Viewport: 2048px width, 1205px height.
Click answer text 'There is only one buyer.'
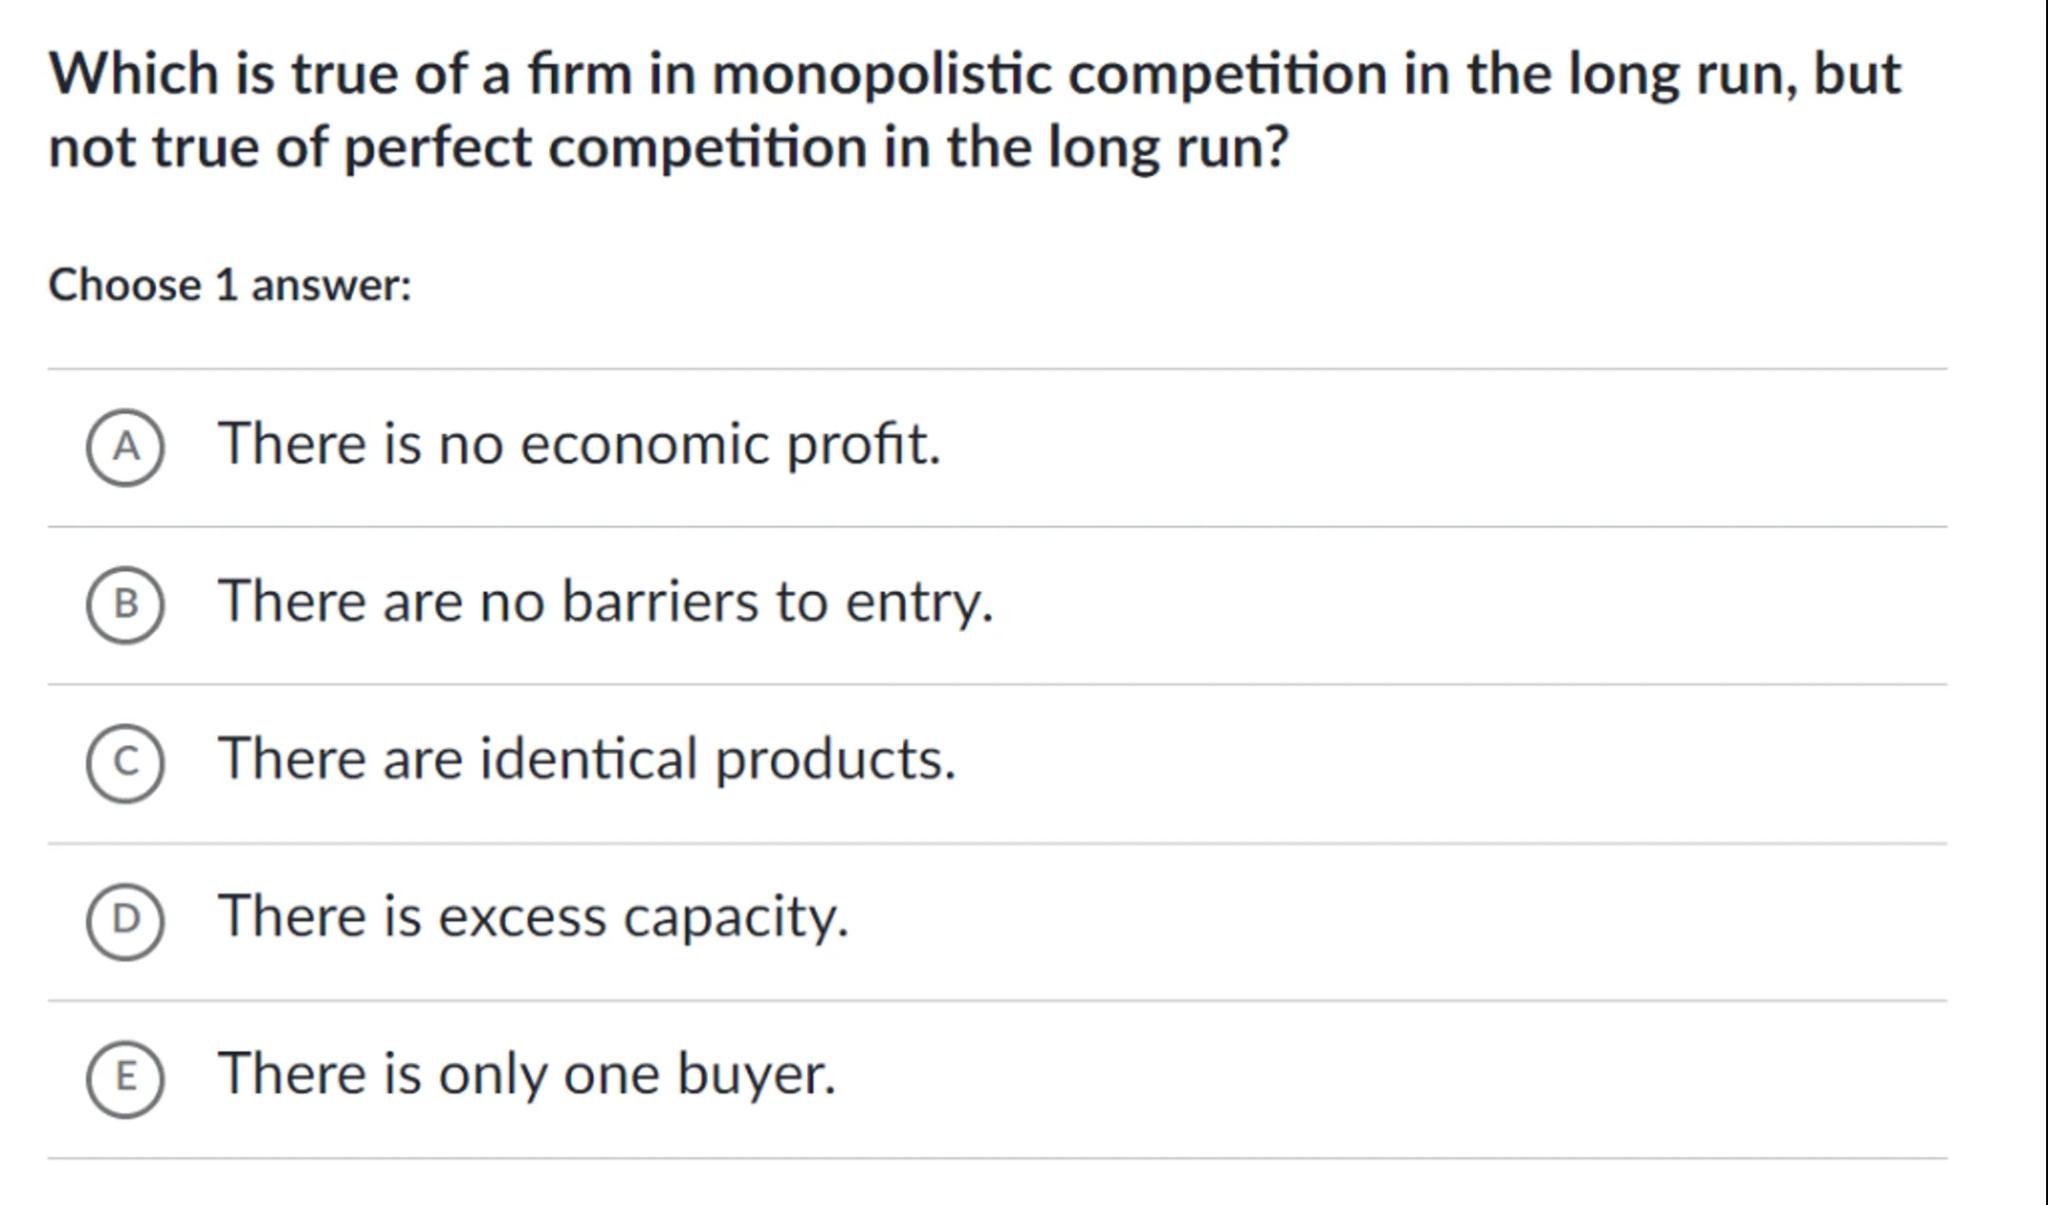(x=526, y=1074)
